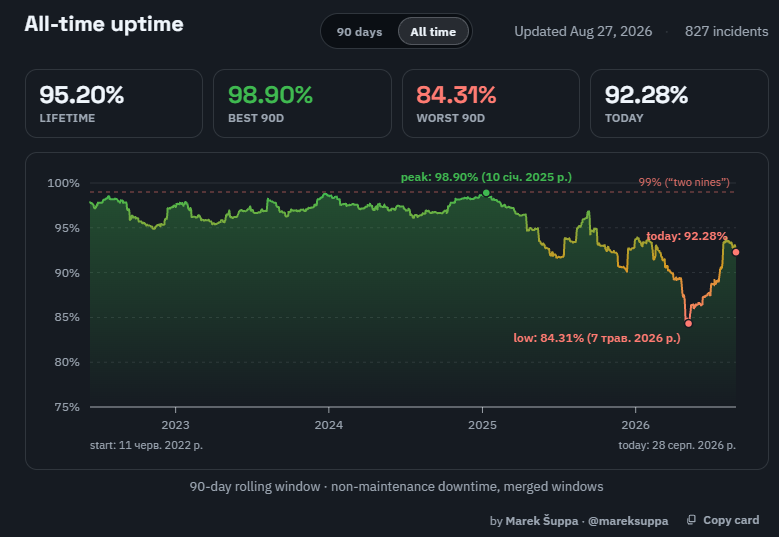Click the 2024 x-axis label

[329, 425]
